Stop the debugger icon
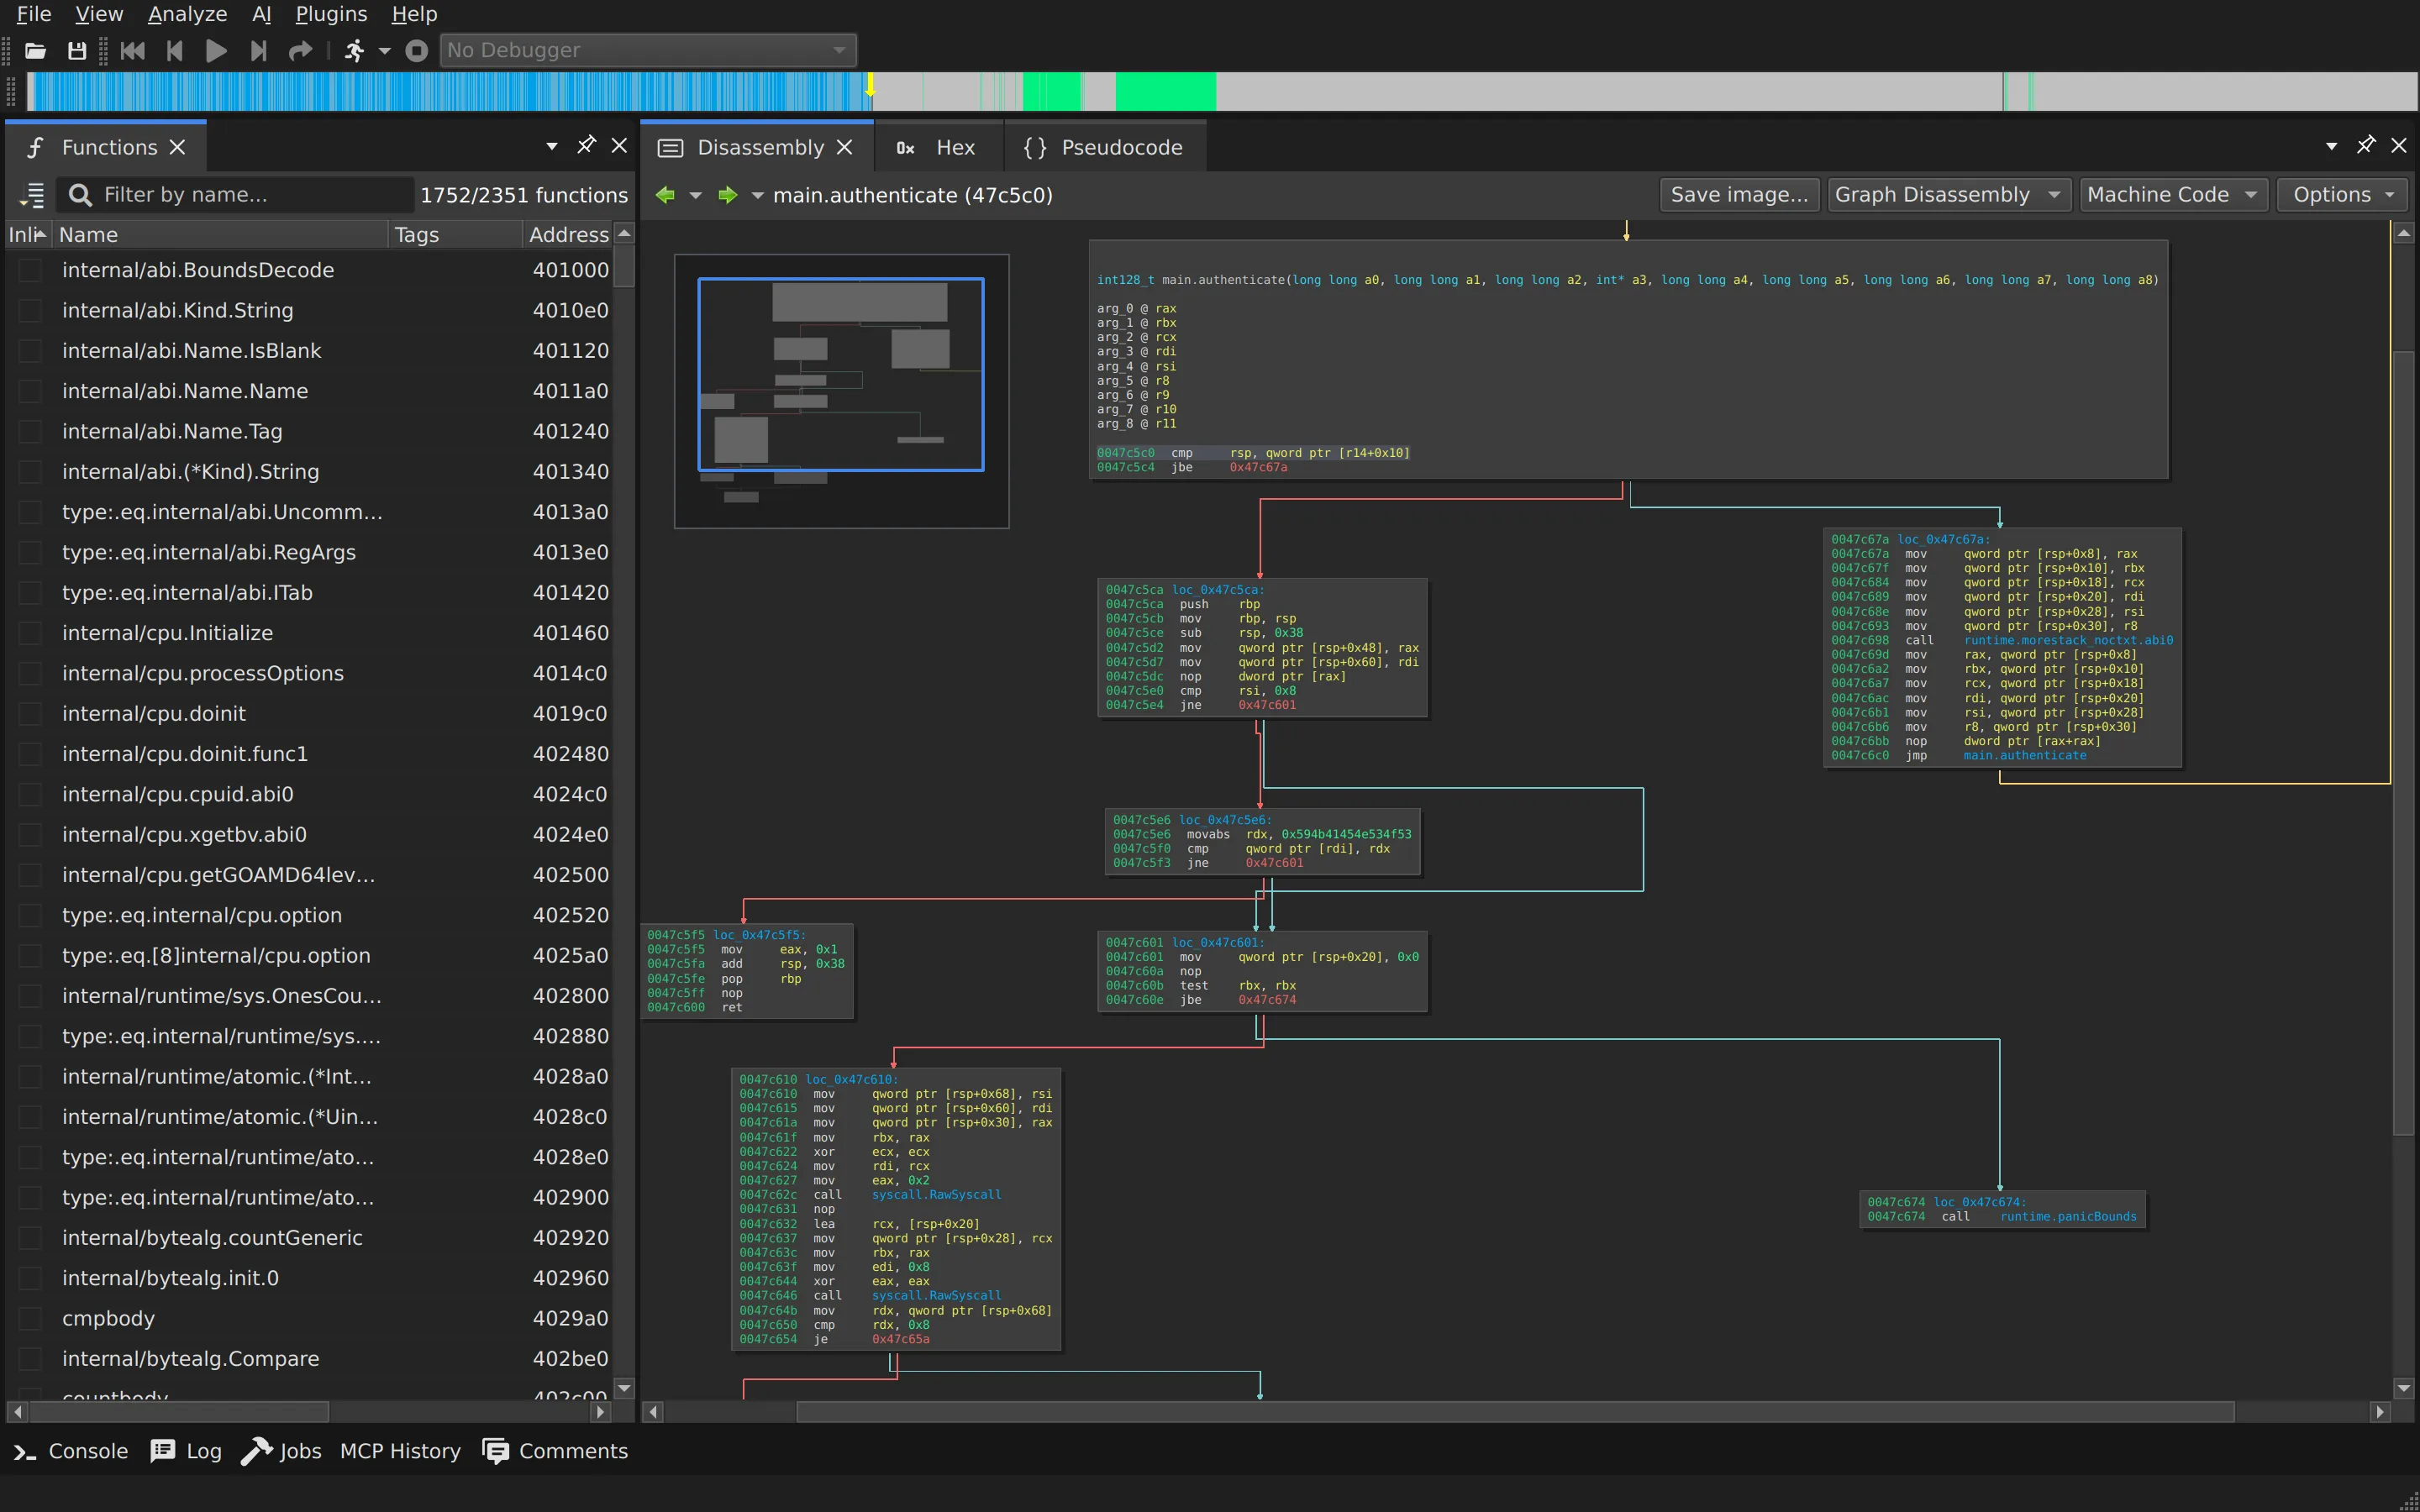This screenshot has height=1512, width=2420. [417, 50]
